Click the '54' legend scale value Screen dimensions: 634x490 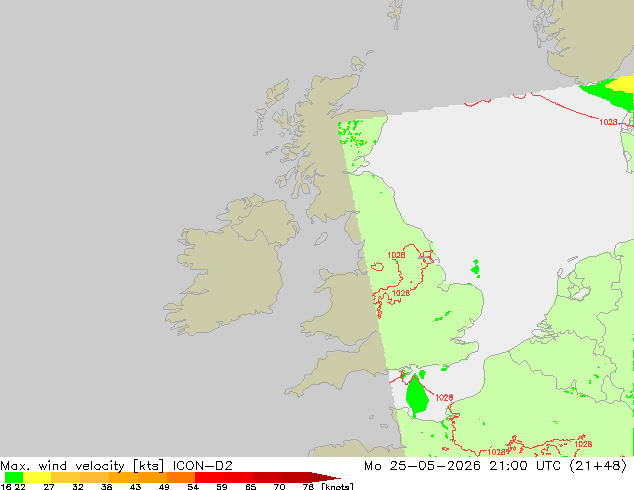point(193,487)
